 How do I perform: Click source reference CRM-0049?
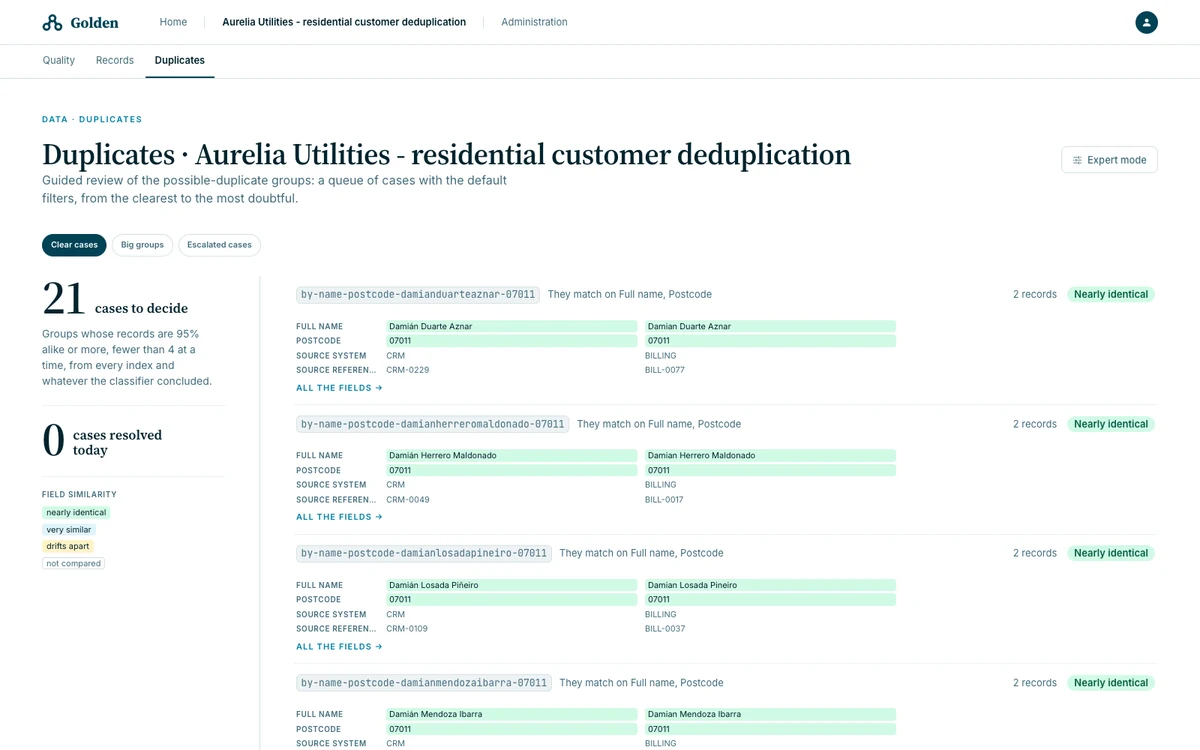[x=407, y=500]
